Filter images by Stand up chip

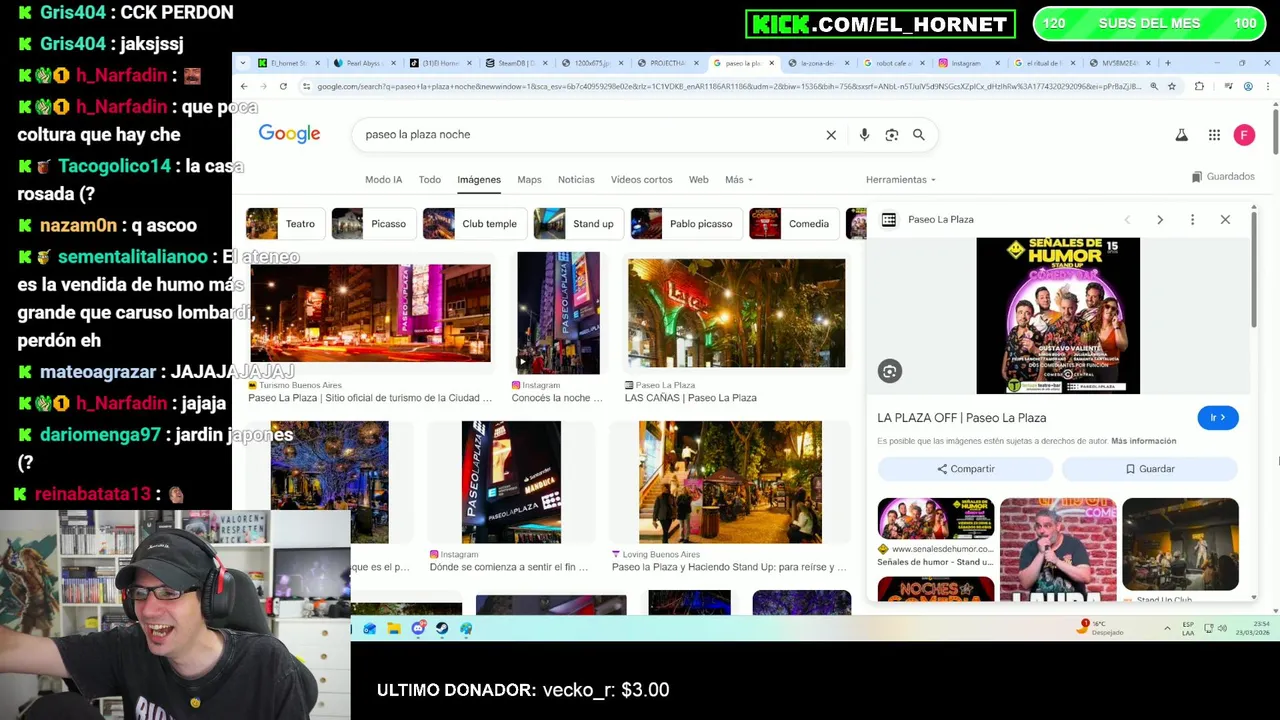tap(578, 224)
